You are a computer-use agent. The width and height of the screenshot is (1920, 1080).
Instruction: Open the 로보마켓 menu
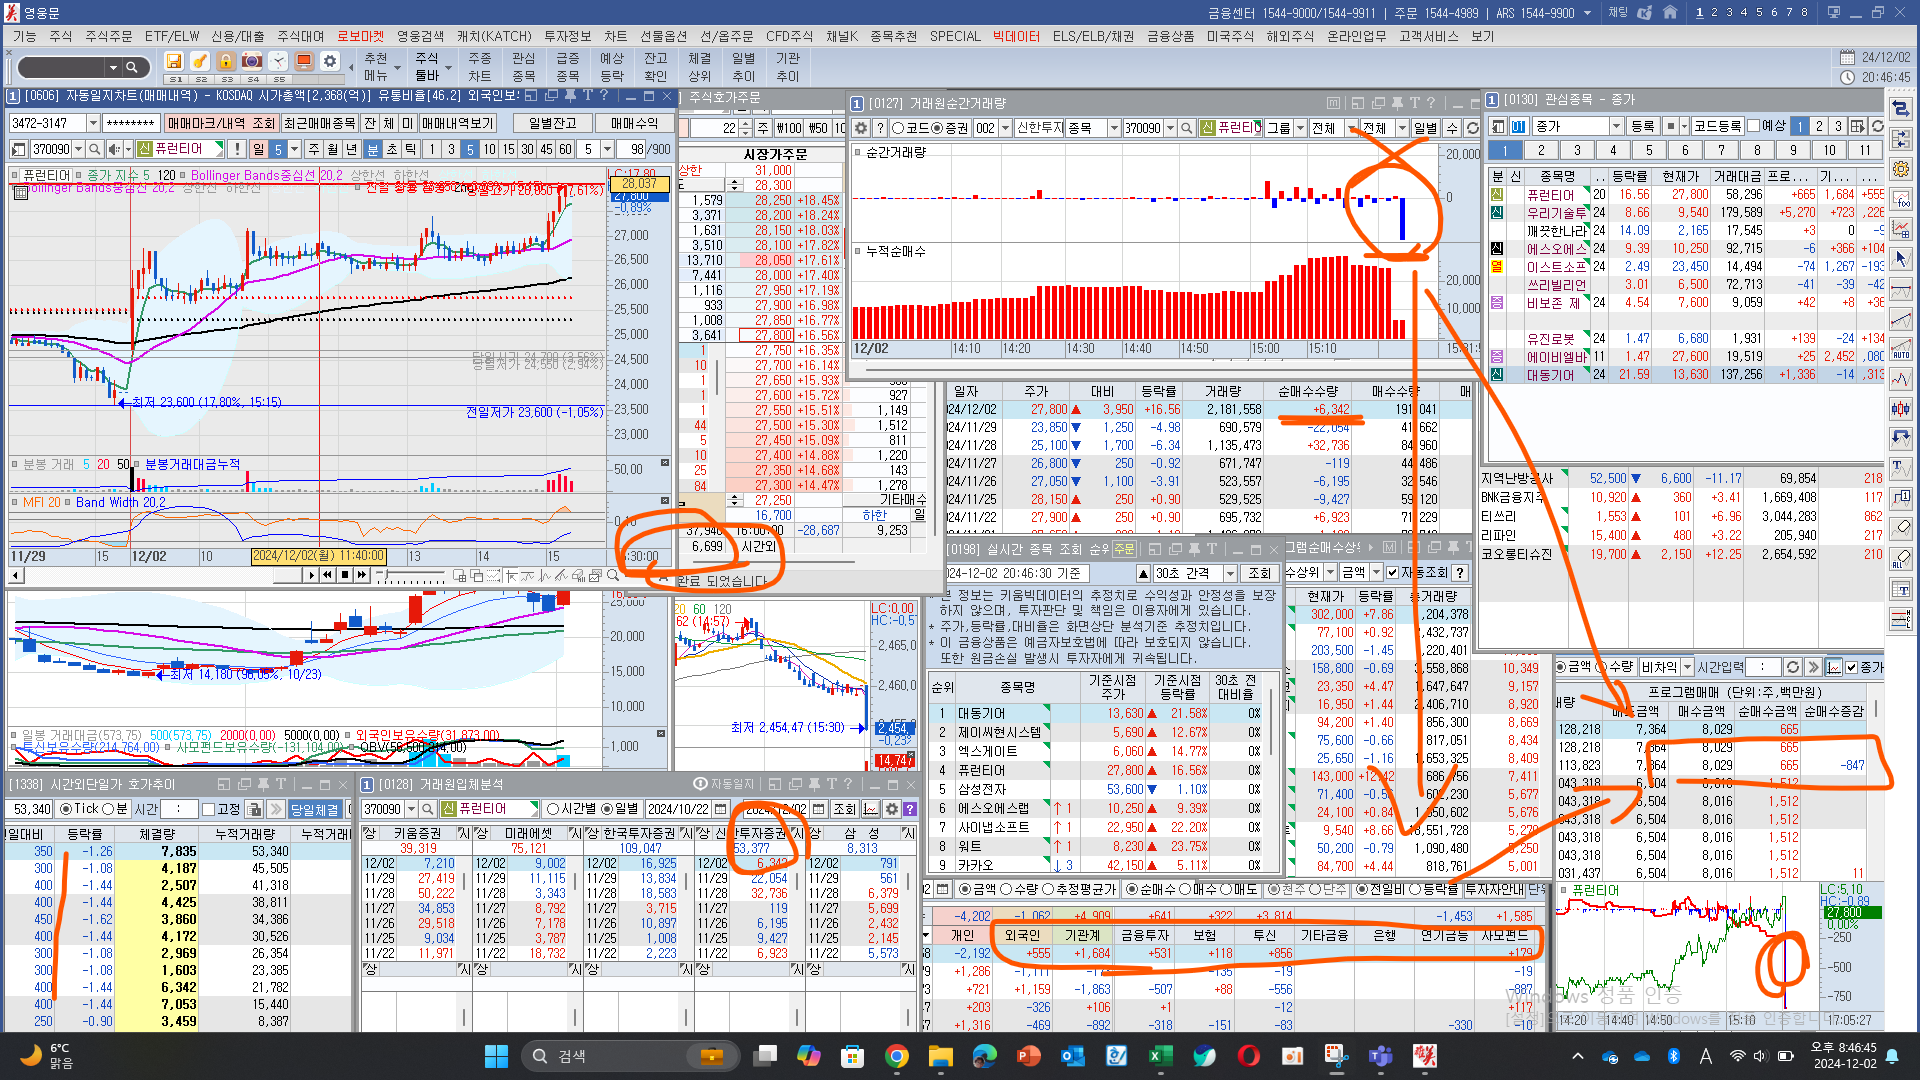pos(360,36)
